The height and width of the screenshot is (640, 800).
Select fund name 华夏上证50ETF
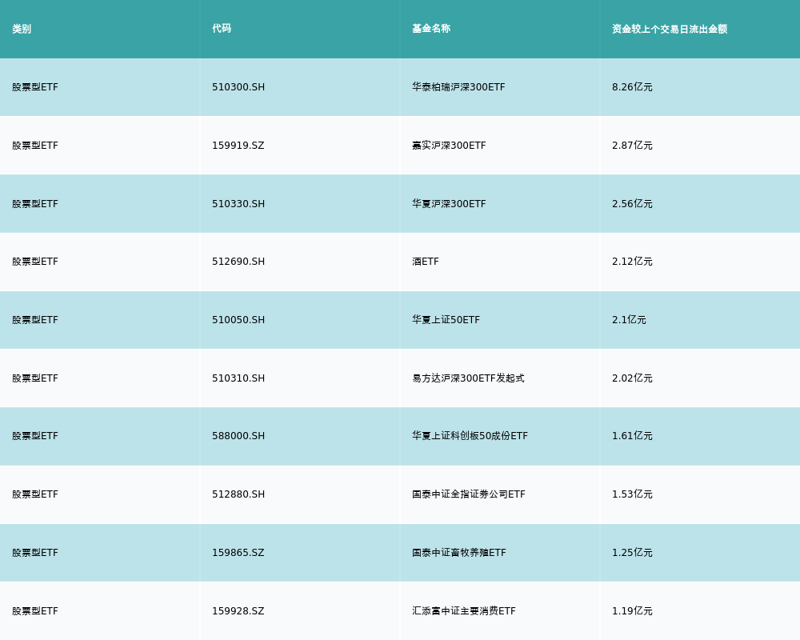tap(446, 320)
